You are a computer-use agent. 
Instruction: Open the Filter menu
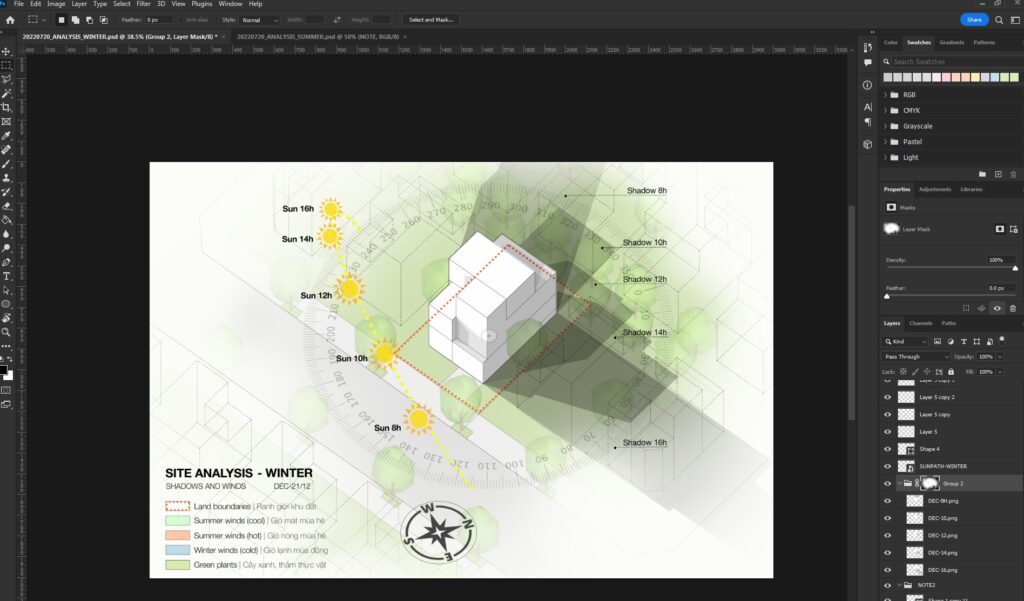coord(144,4)
